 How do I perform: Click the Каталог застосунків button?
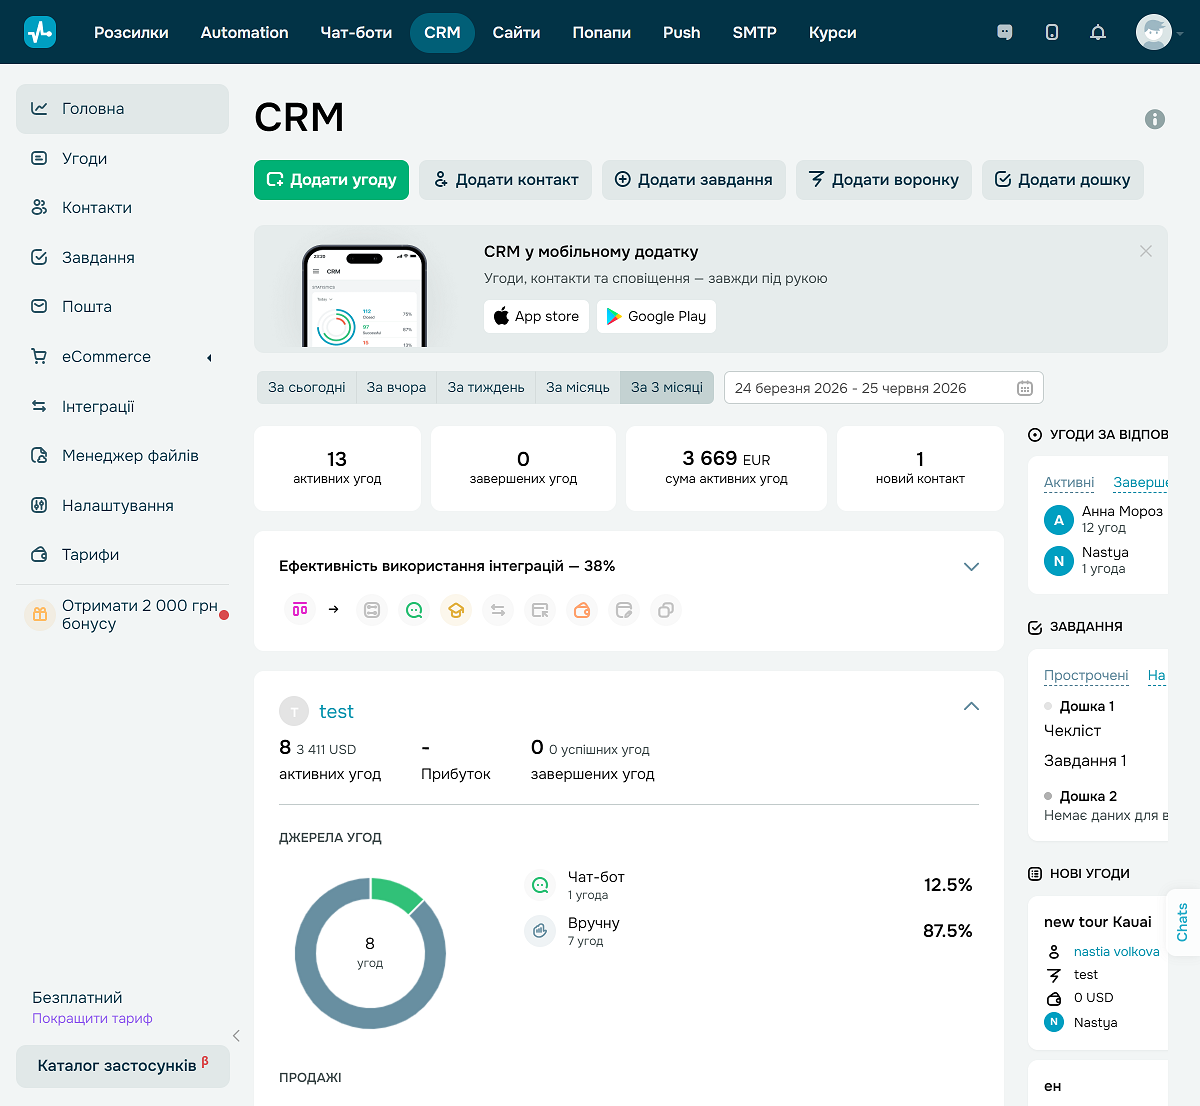pyautogui.click(x=123, y=1066)
